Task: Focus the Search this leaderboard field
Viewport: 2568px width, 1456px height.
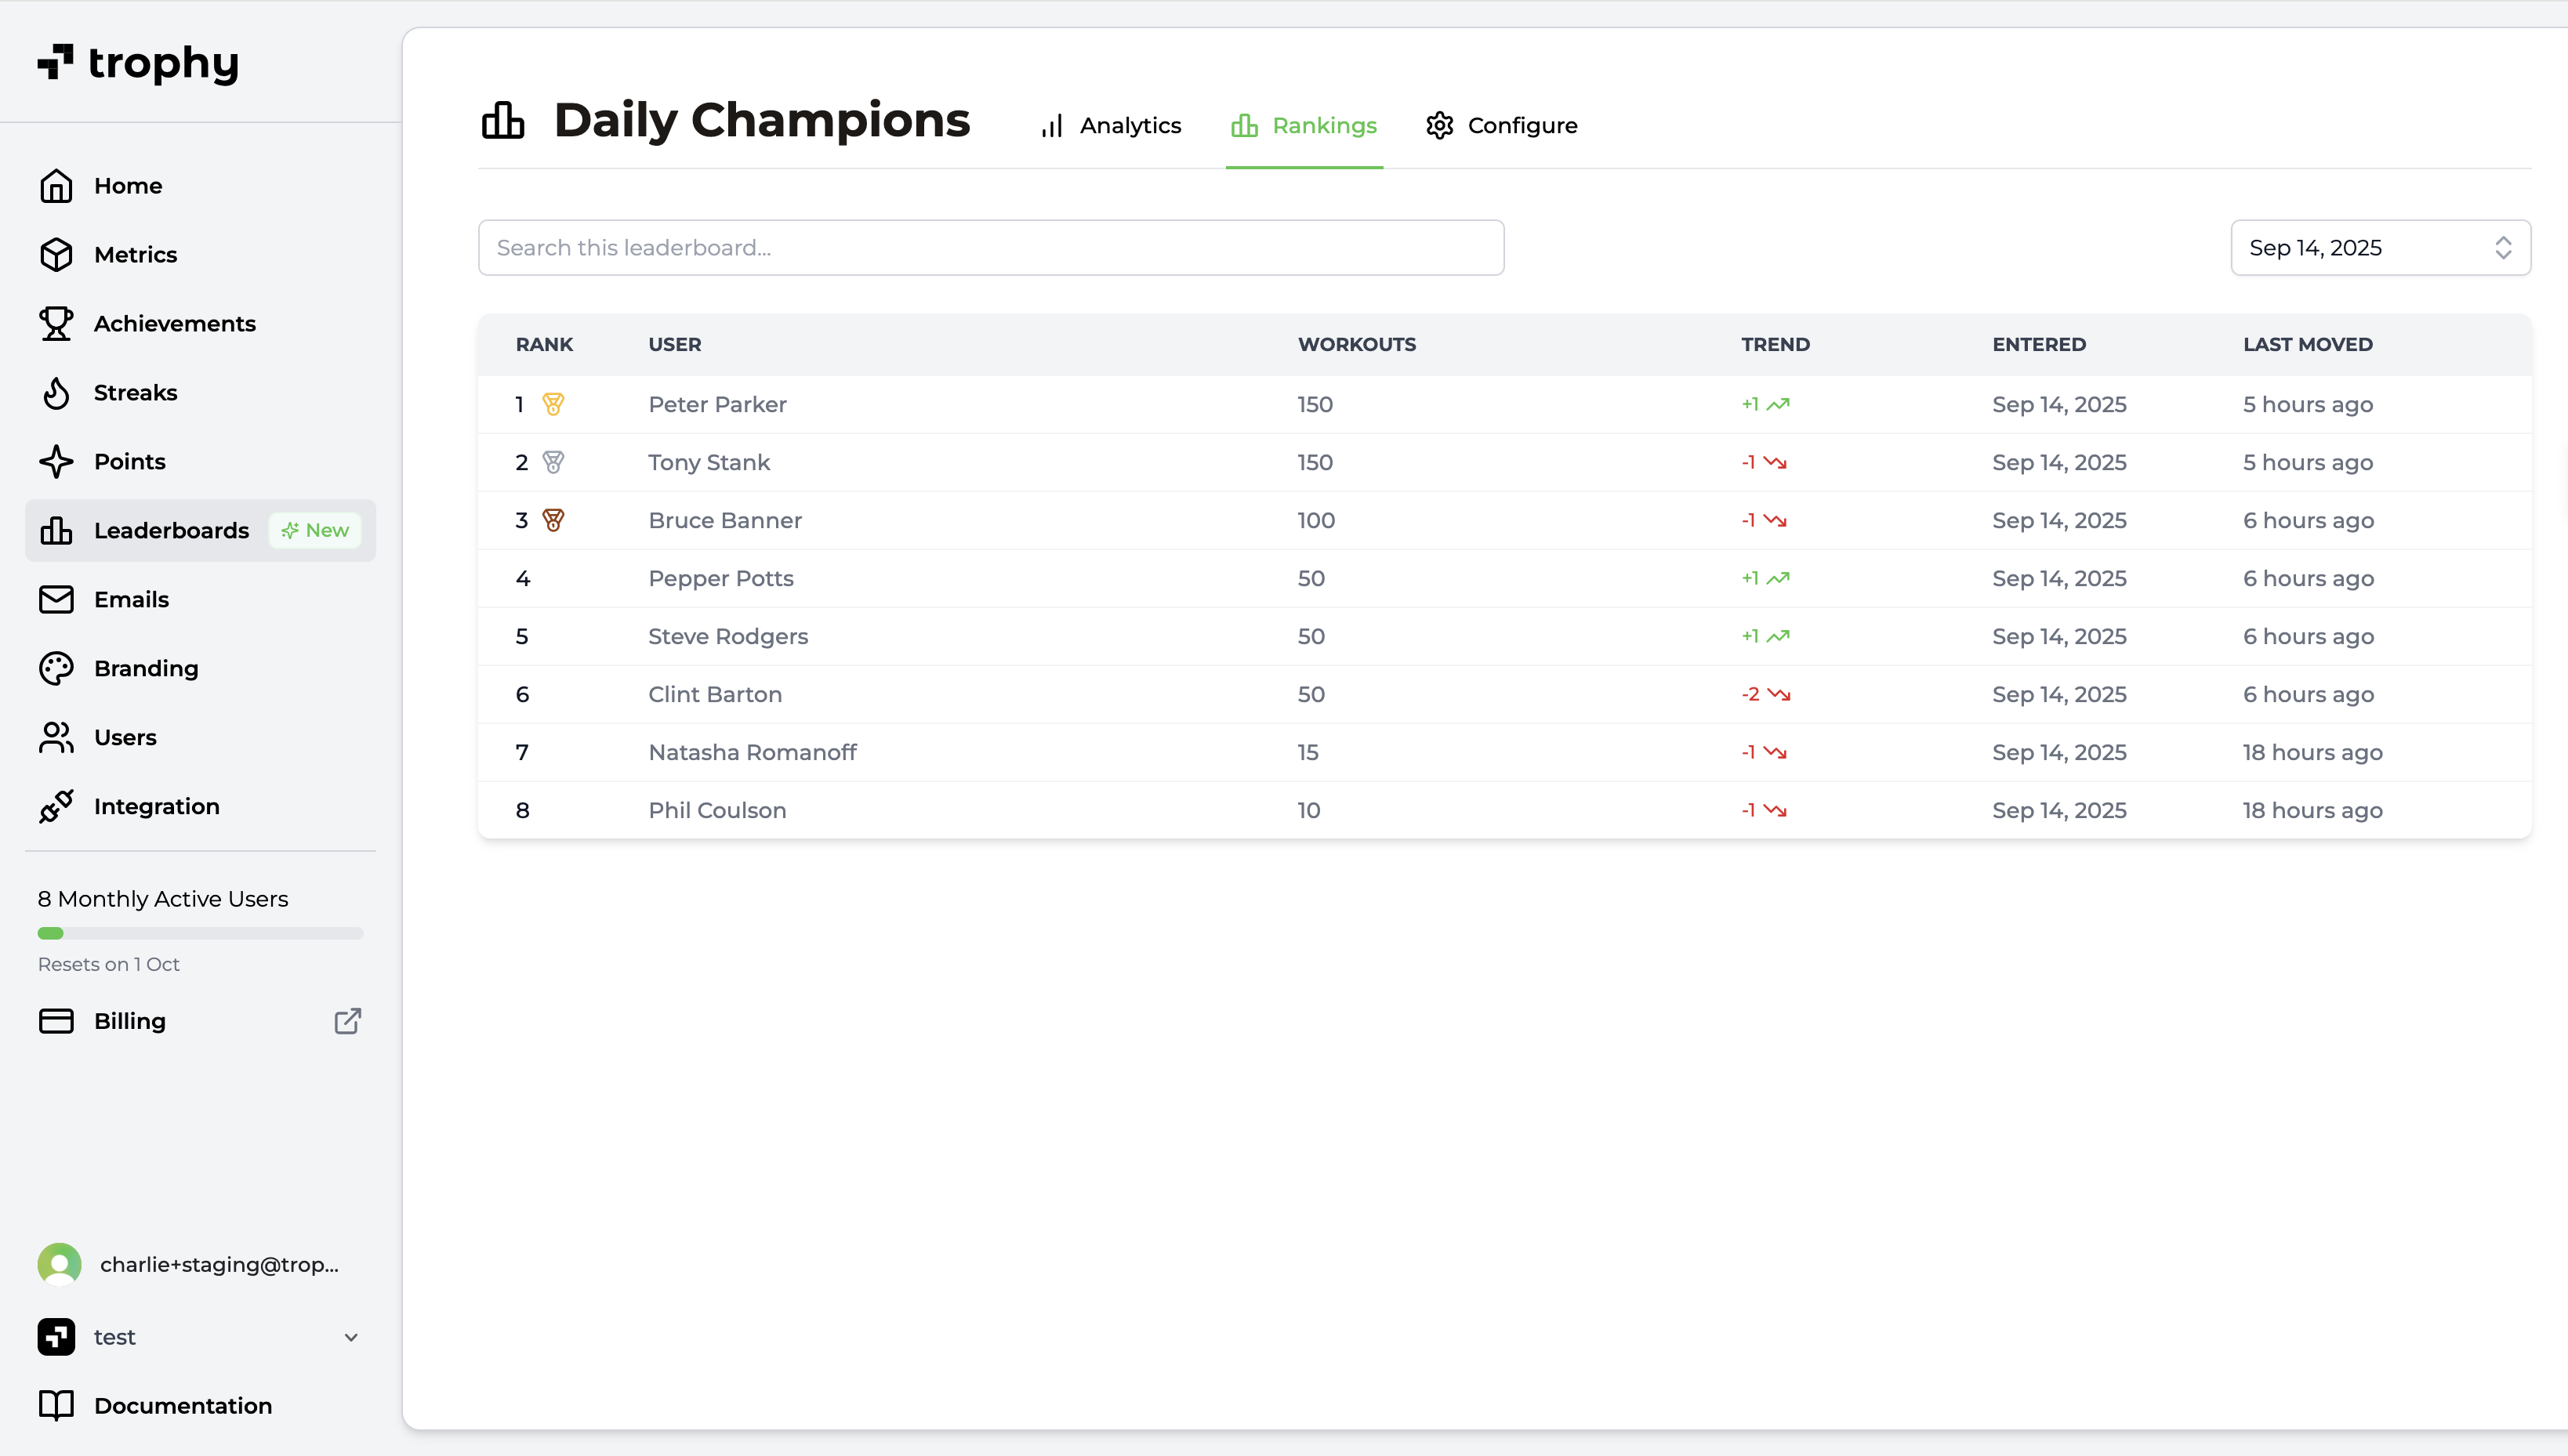Action: (x=991, y=248)
